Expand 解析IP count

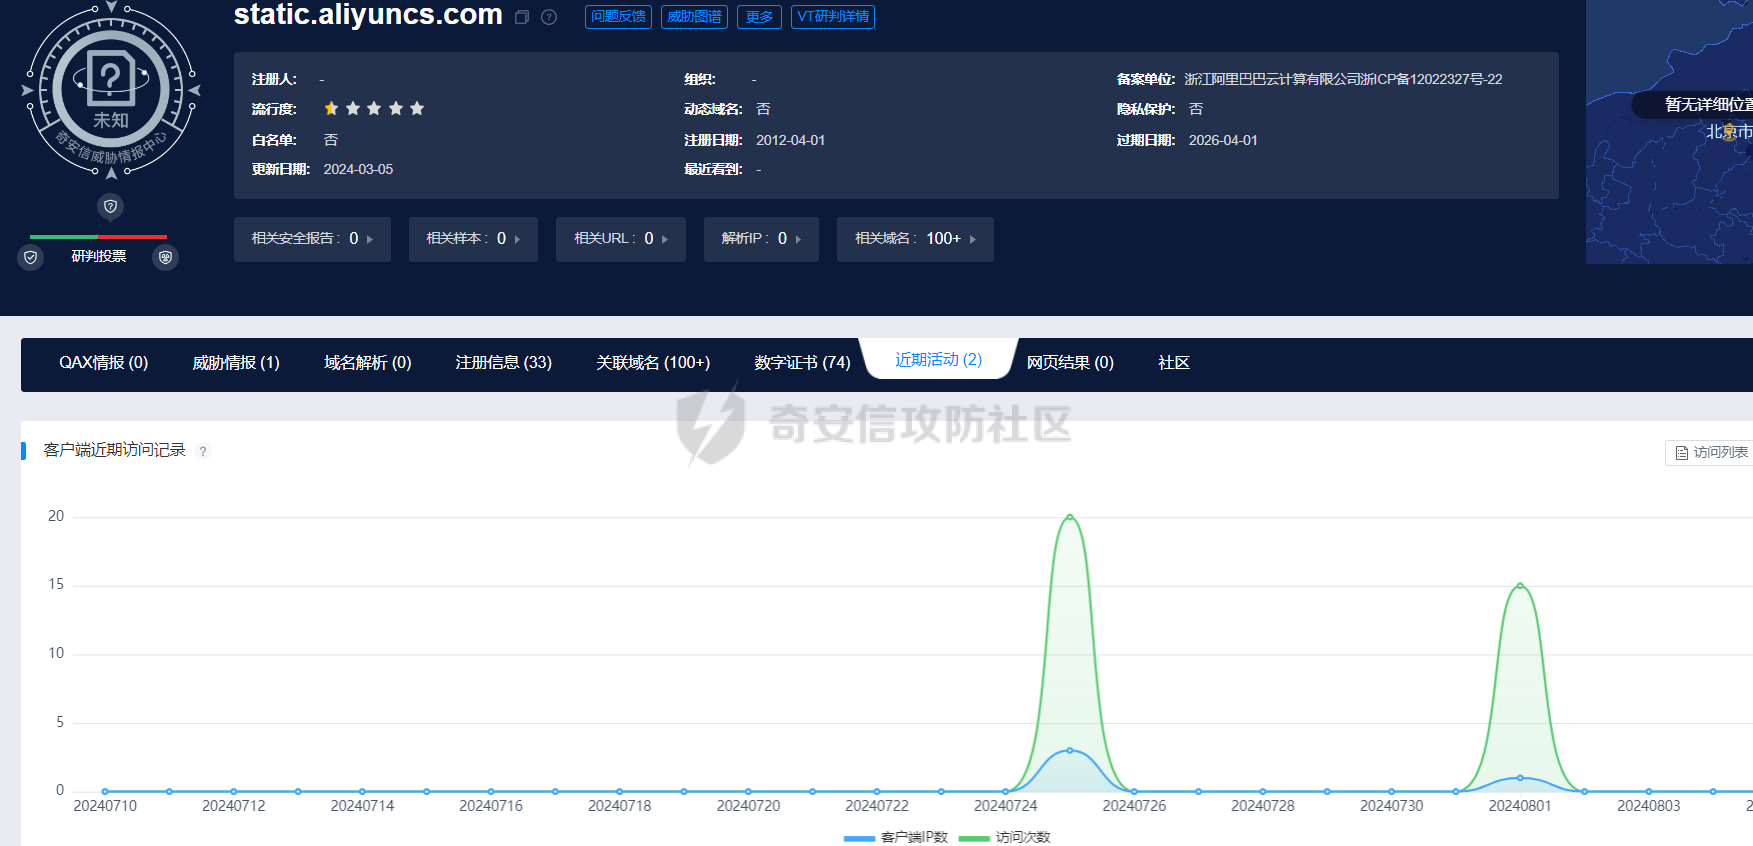click(x=761, y=239)
